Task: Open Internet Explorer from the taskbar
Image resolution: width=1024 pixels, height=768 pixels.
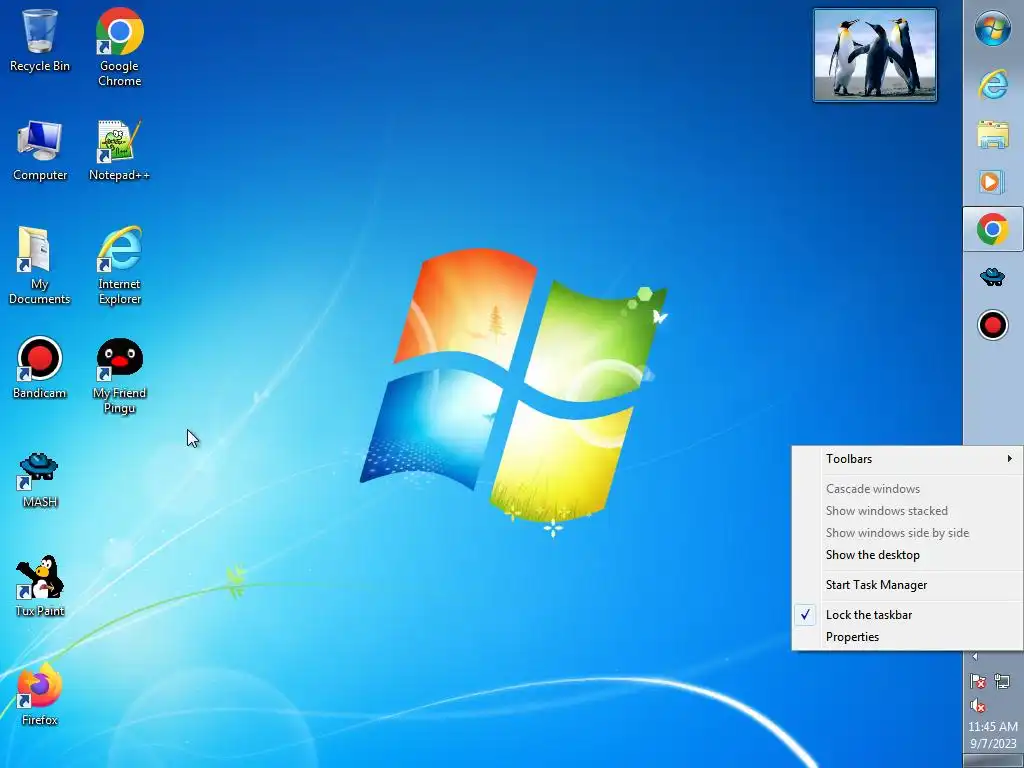Action: click(993, 84)
